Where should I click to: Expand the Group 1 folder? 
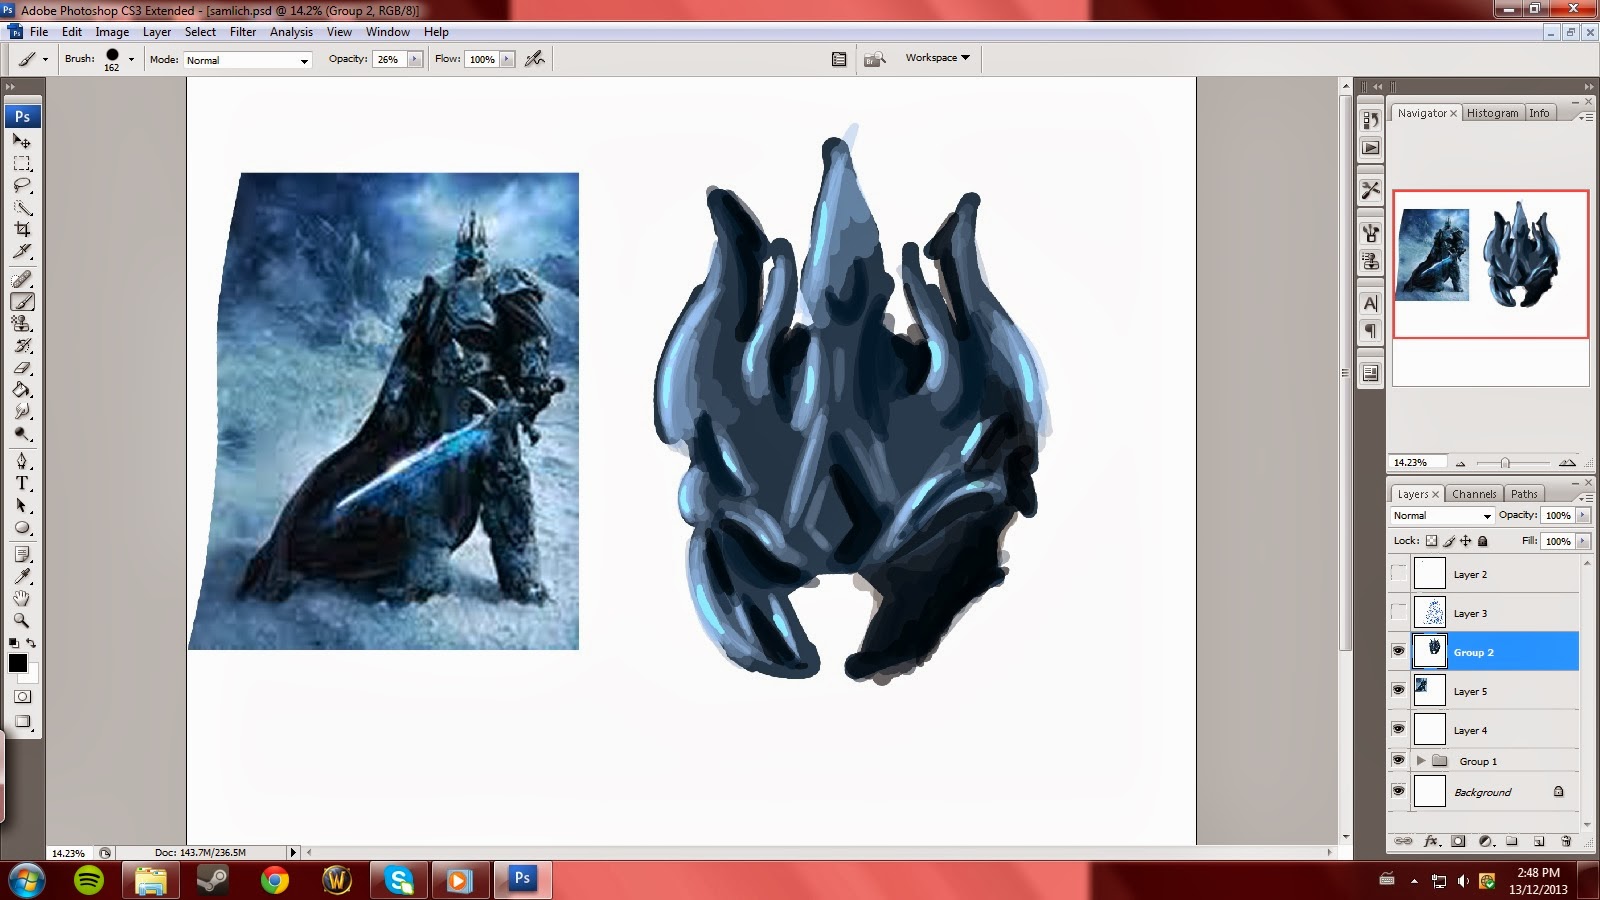[x=1421, y=761]
